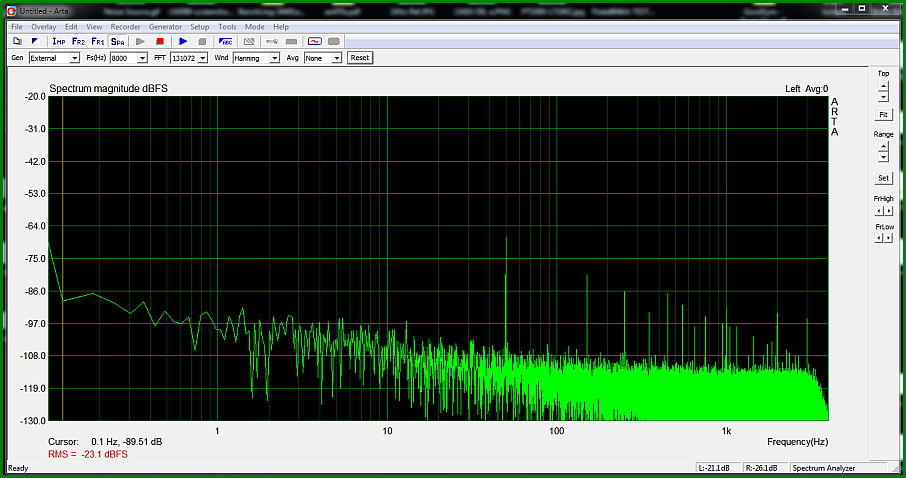Switch to Fr2 dual-channel frequency response mode
Image resolution: width=906 pixels, height=478 pixels.
(78, 41)
